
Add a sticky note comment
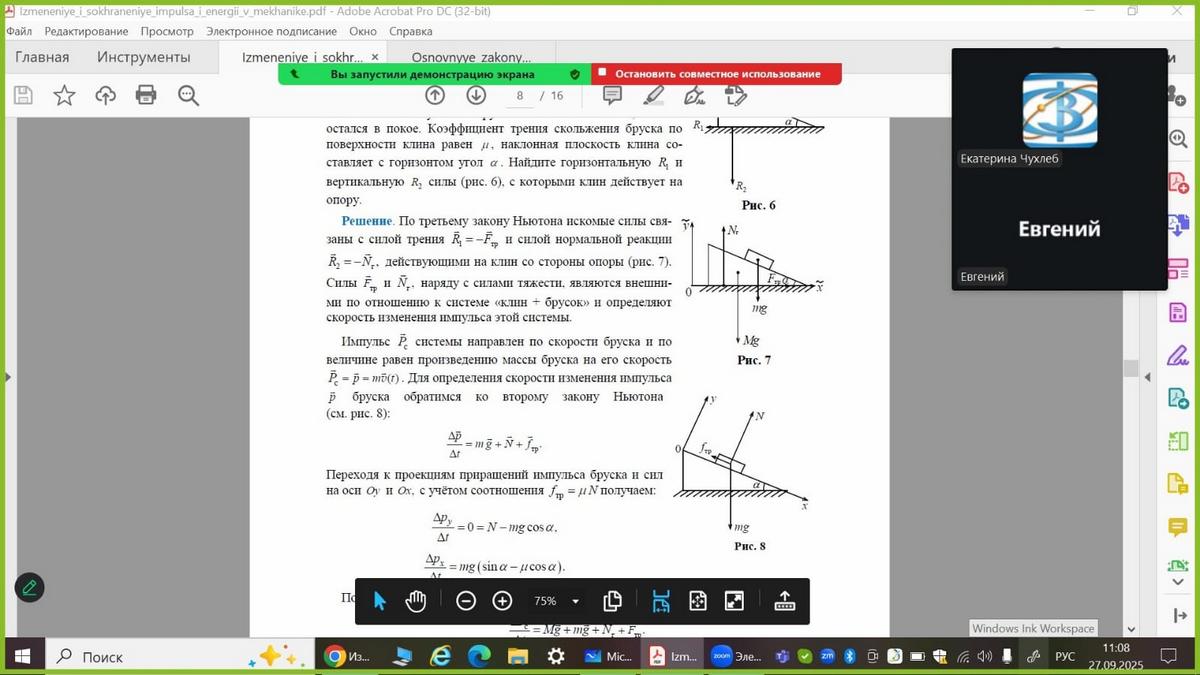(x=612, y=95)
